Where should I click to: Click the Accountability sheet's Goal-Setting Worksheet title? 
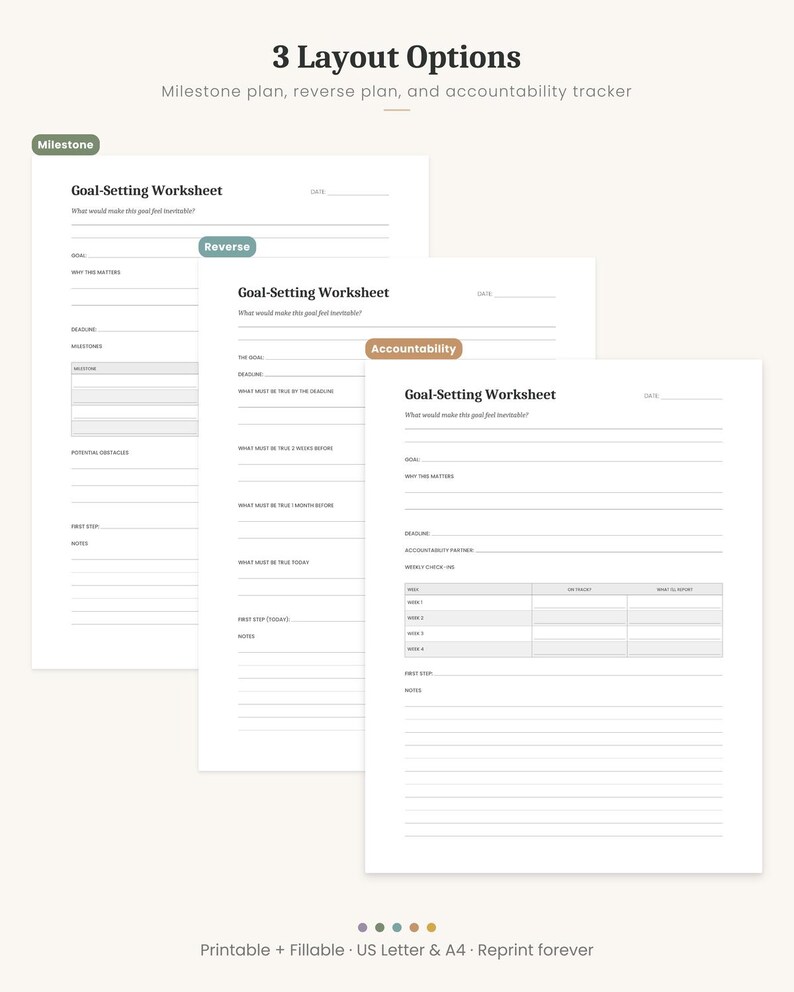pos(480,394)
